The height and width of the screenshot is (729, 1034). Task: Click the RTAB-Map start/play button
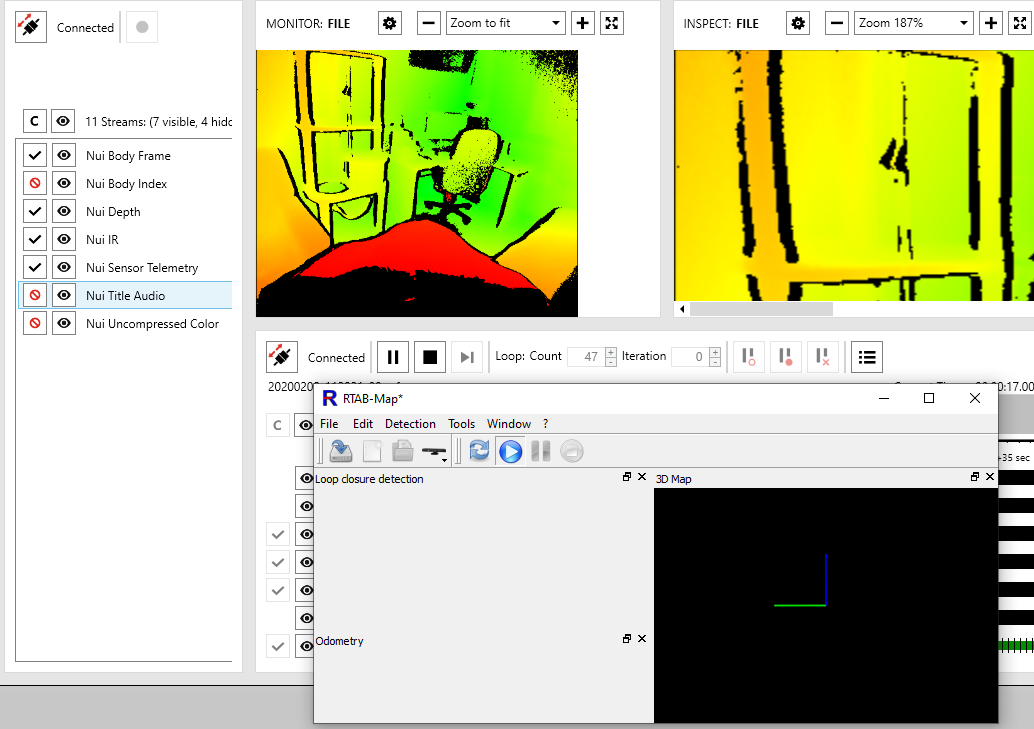510,451
